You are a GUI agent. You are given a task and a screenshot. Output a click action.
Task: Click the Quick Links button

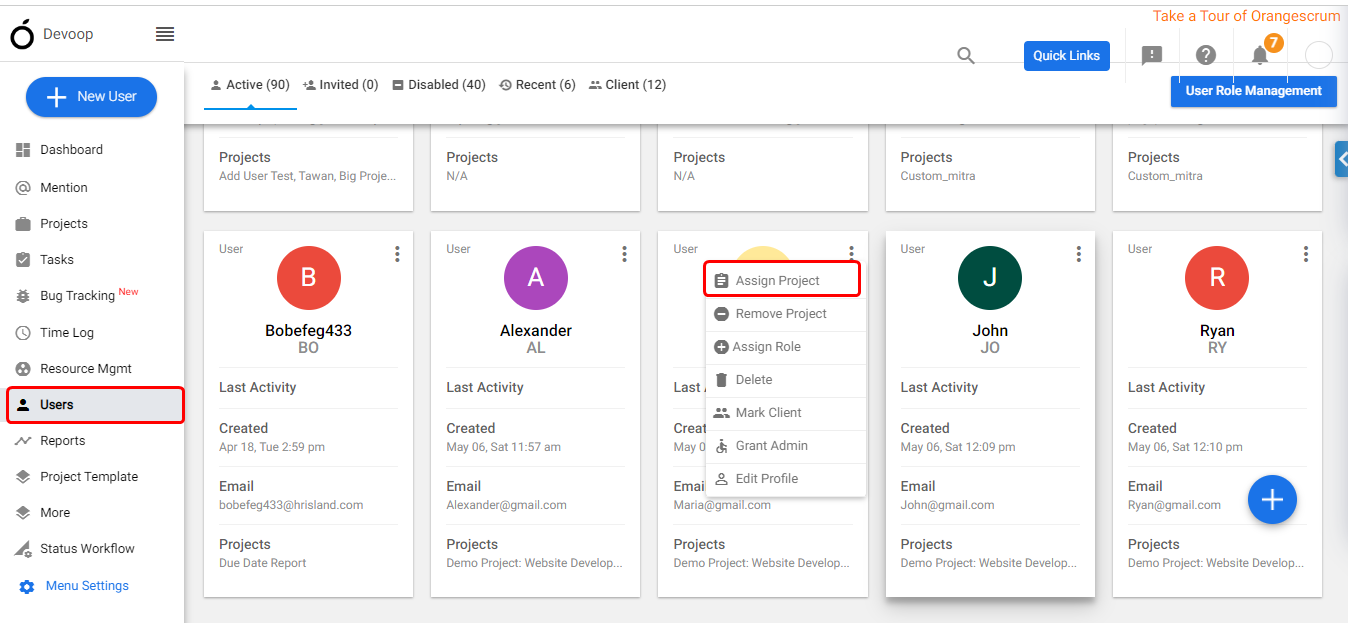[1067, 56]
